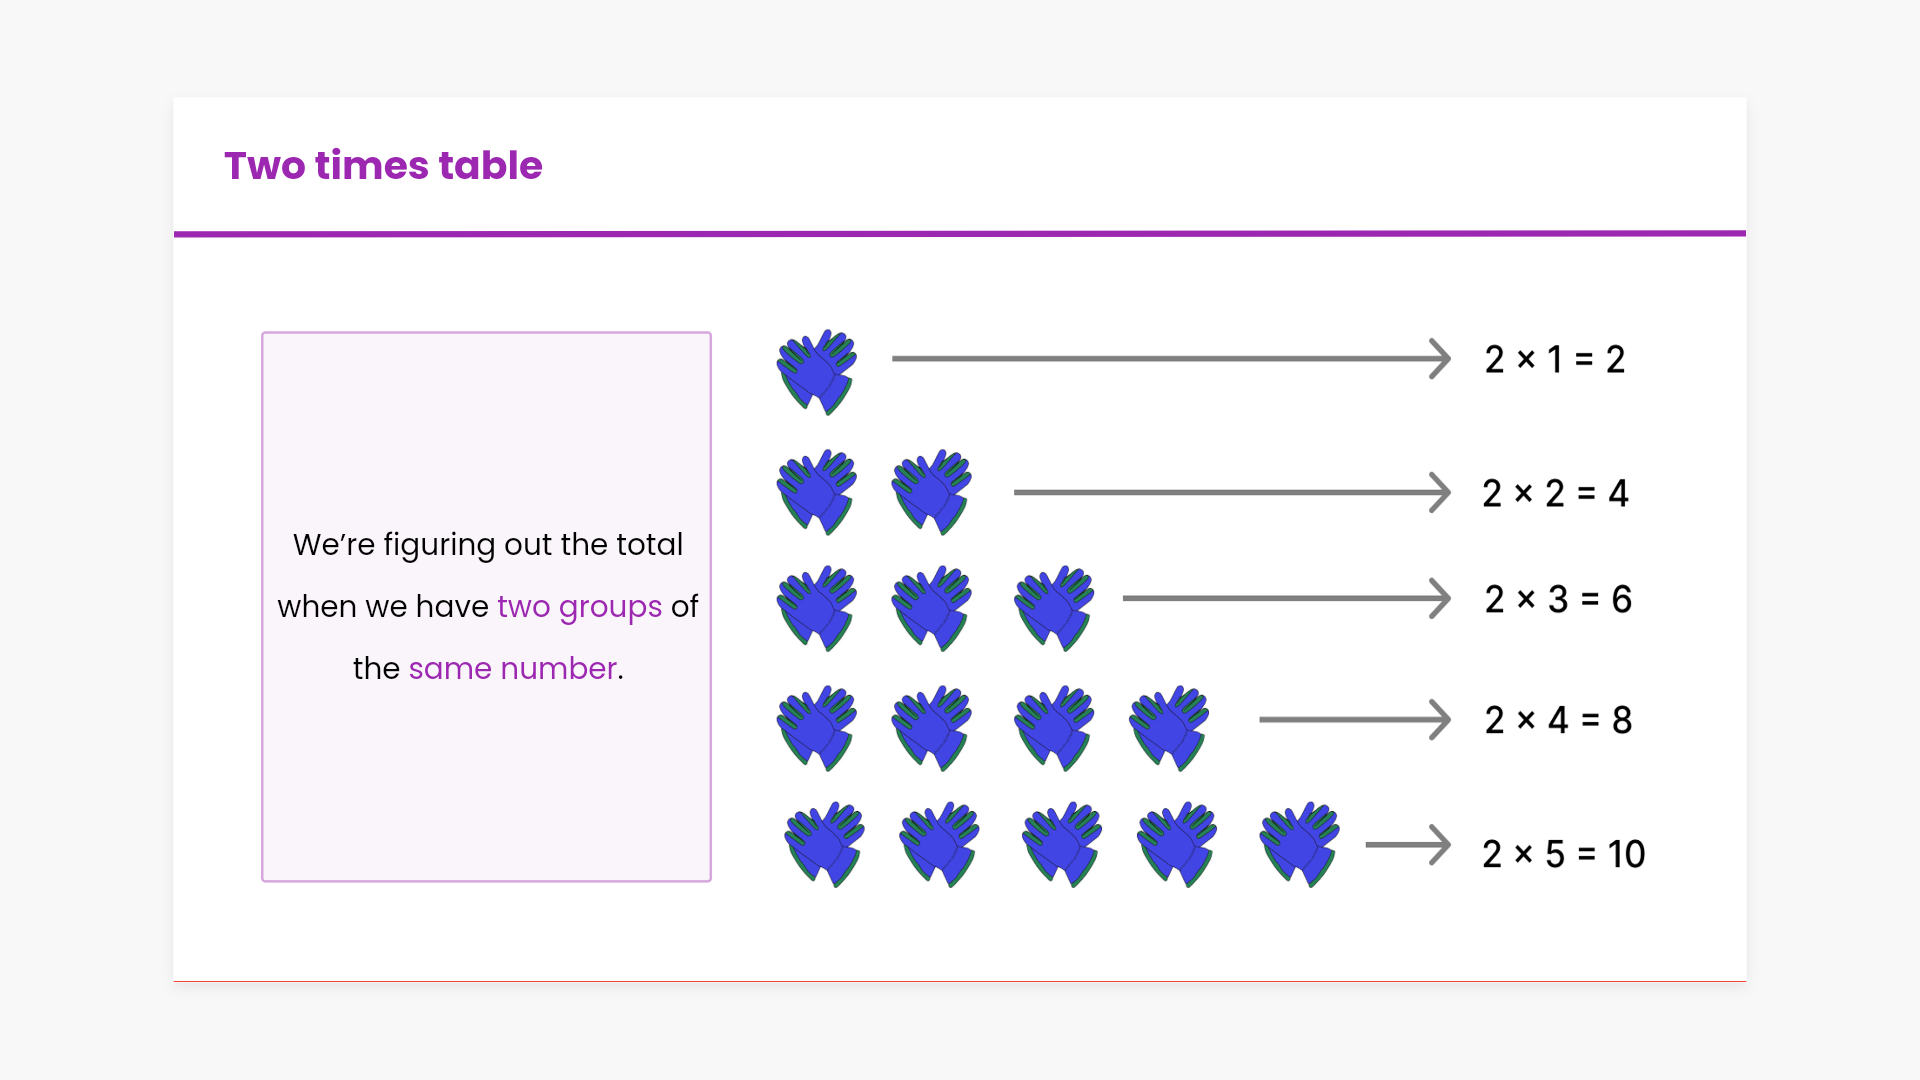Click the purple "same number" text
Viewport: 1920px width, 1080px height.
tap(512, 668)
